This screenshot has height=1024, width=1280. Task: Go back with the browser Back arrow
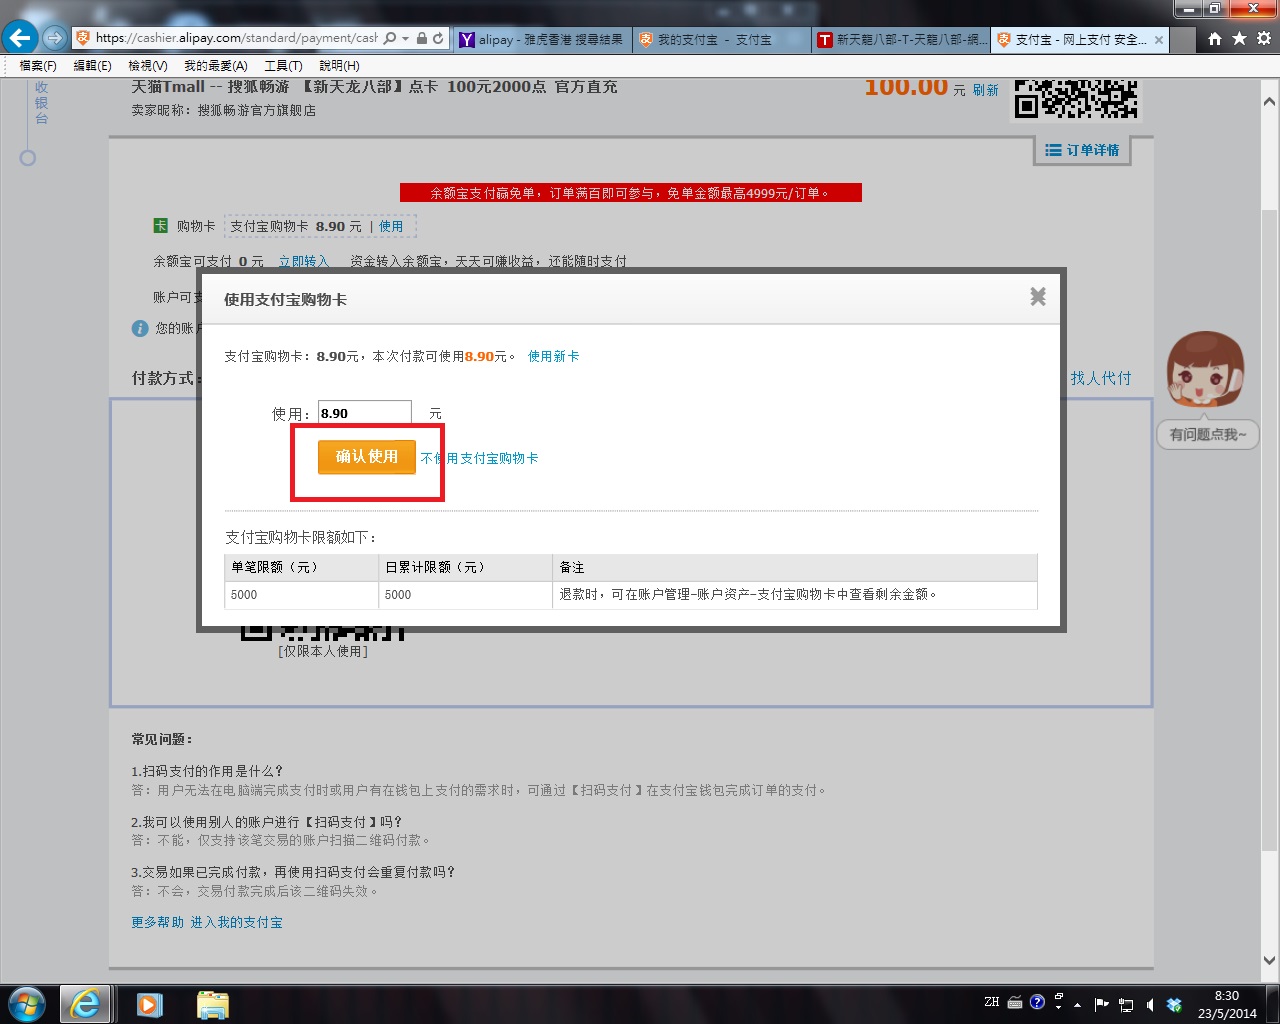click(20, 39)
